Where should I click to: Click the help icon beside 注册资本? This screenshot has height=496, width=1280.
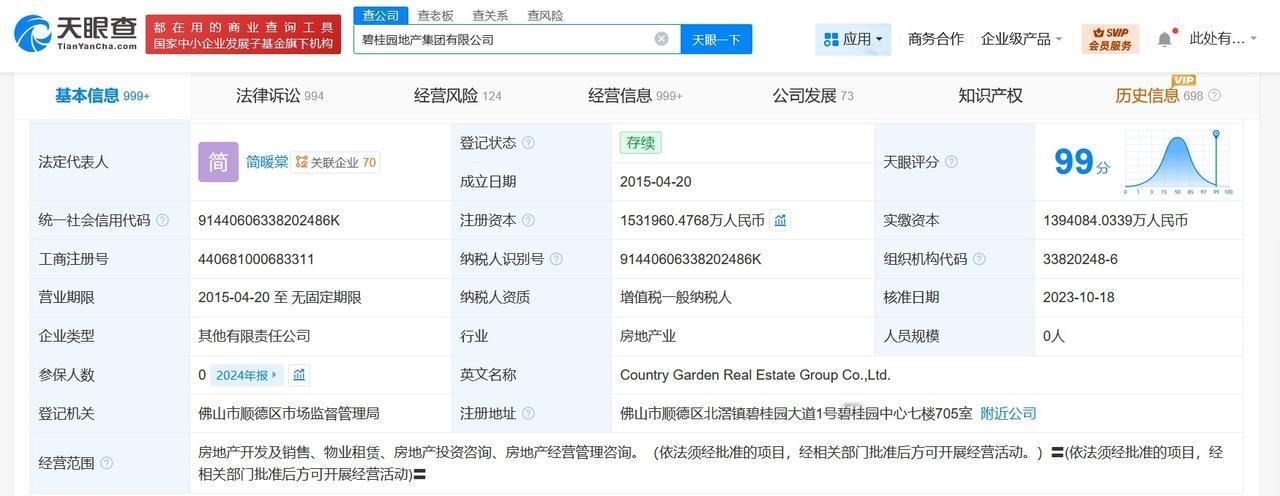(x=528, y=220)
